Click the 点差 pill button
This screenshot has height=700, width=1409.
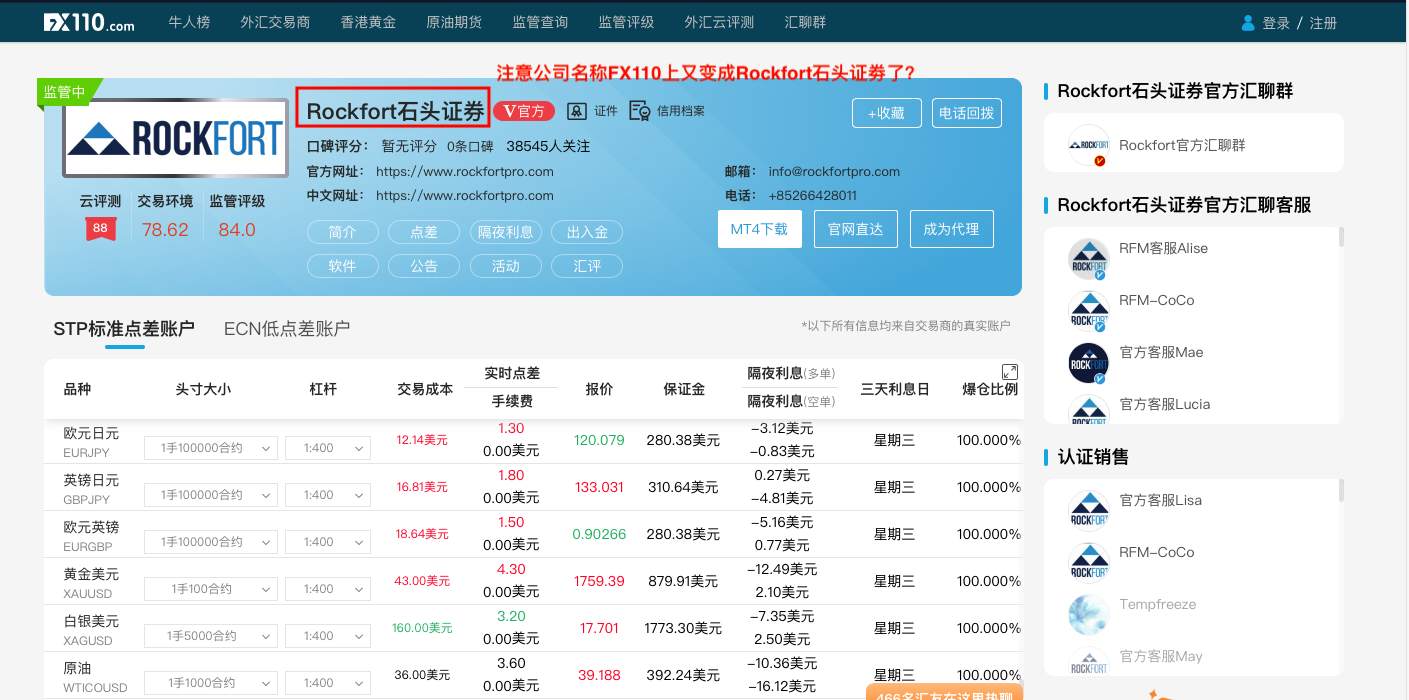pos(424,232)
